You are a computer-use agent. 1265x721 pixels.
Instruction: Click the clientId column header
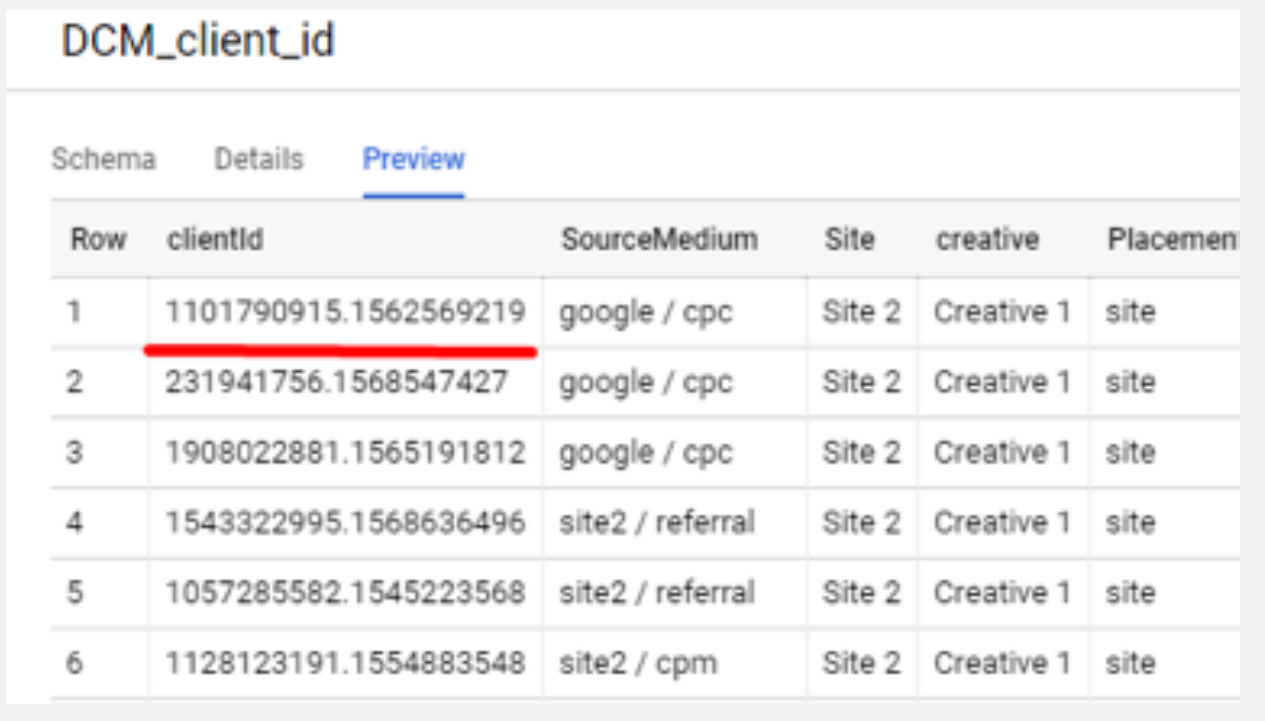(215, 240)
